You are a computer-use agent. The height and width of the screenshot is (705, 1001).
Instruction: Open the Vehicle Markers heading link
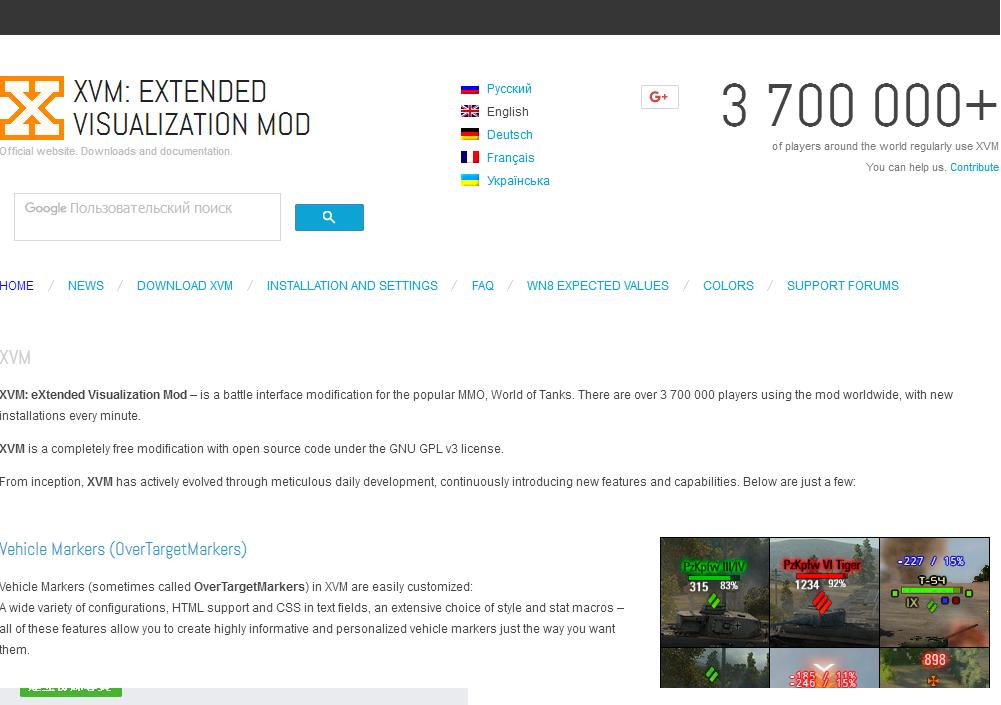coord(123,549)
